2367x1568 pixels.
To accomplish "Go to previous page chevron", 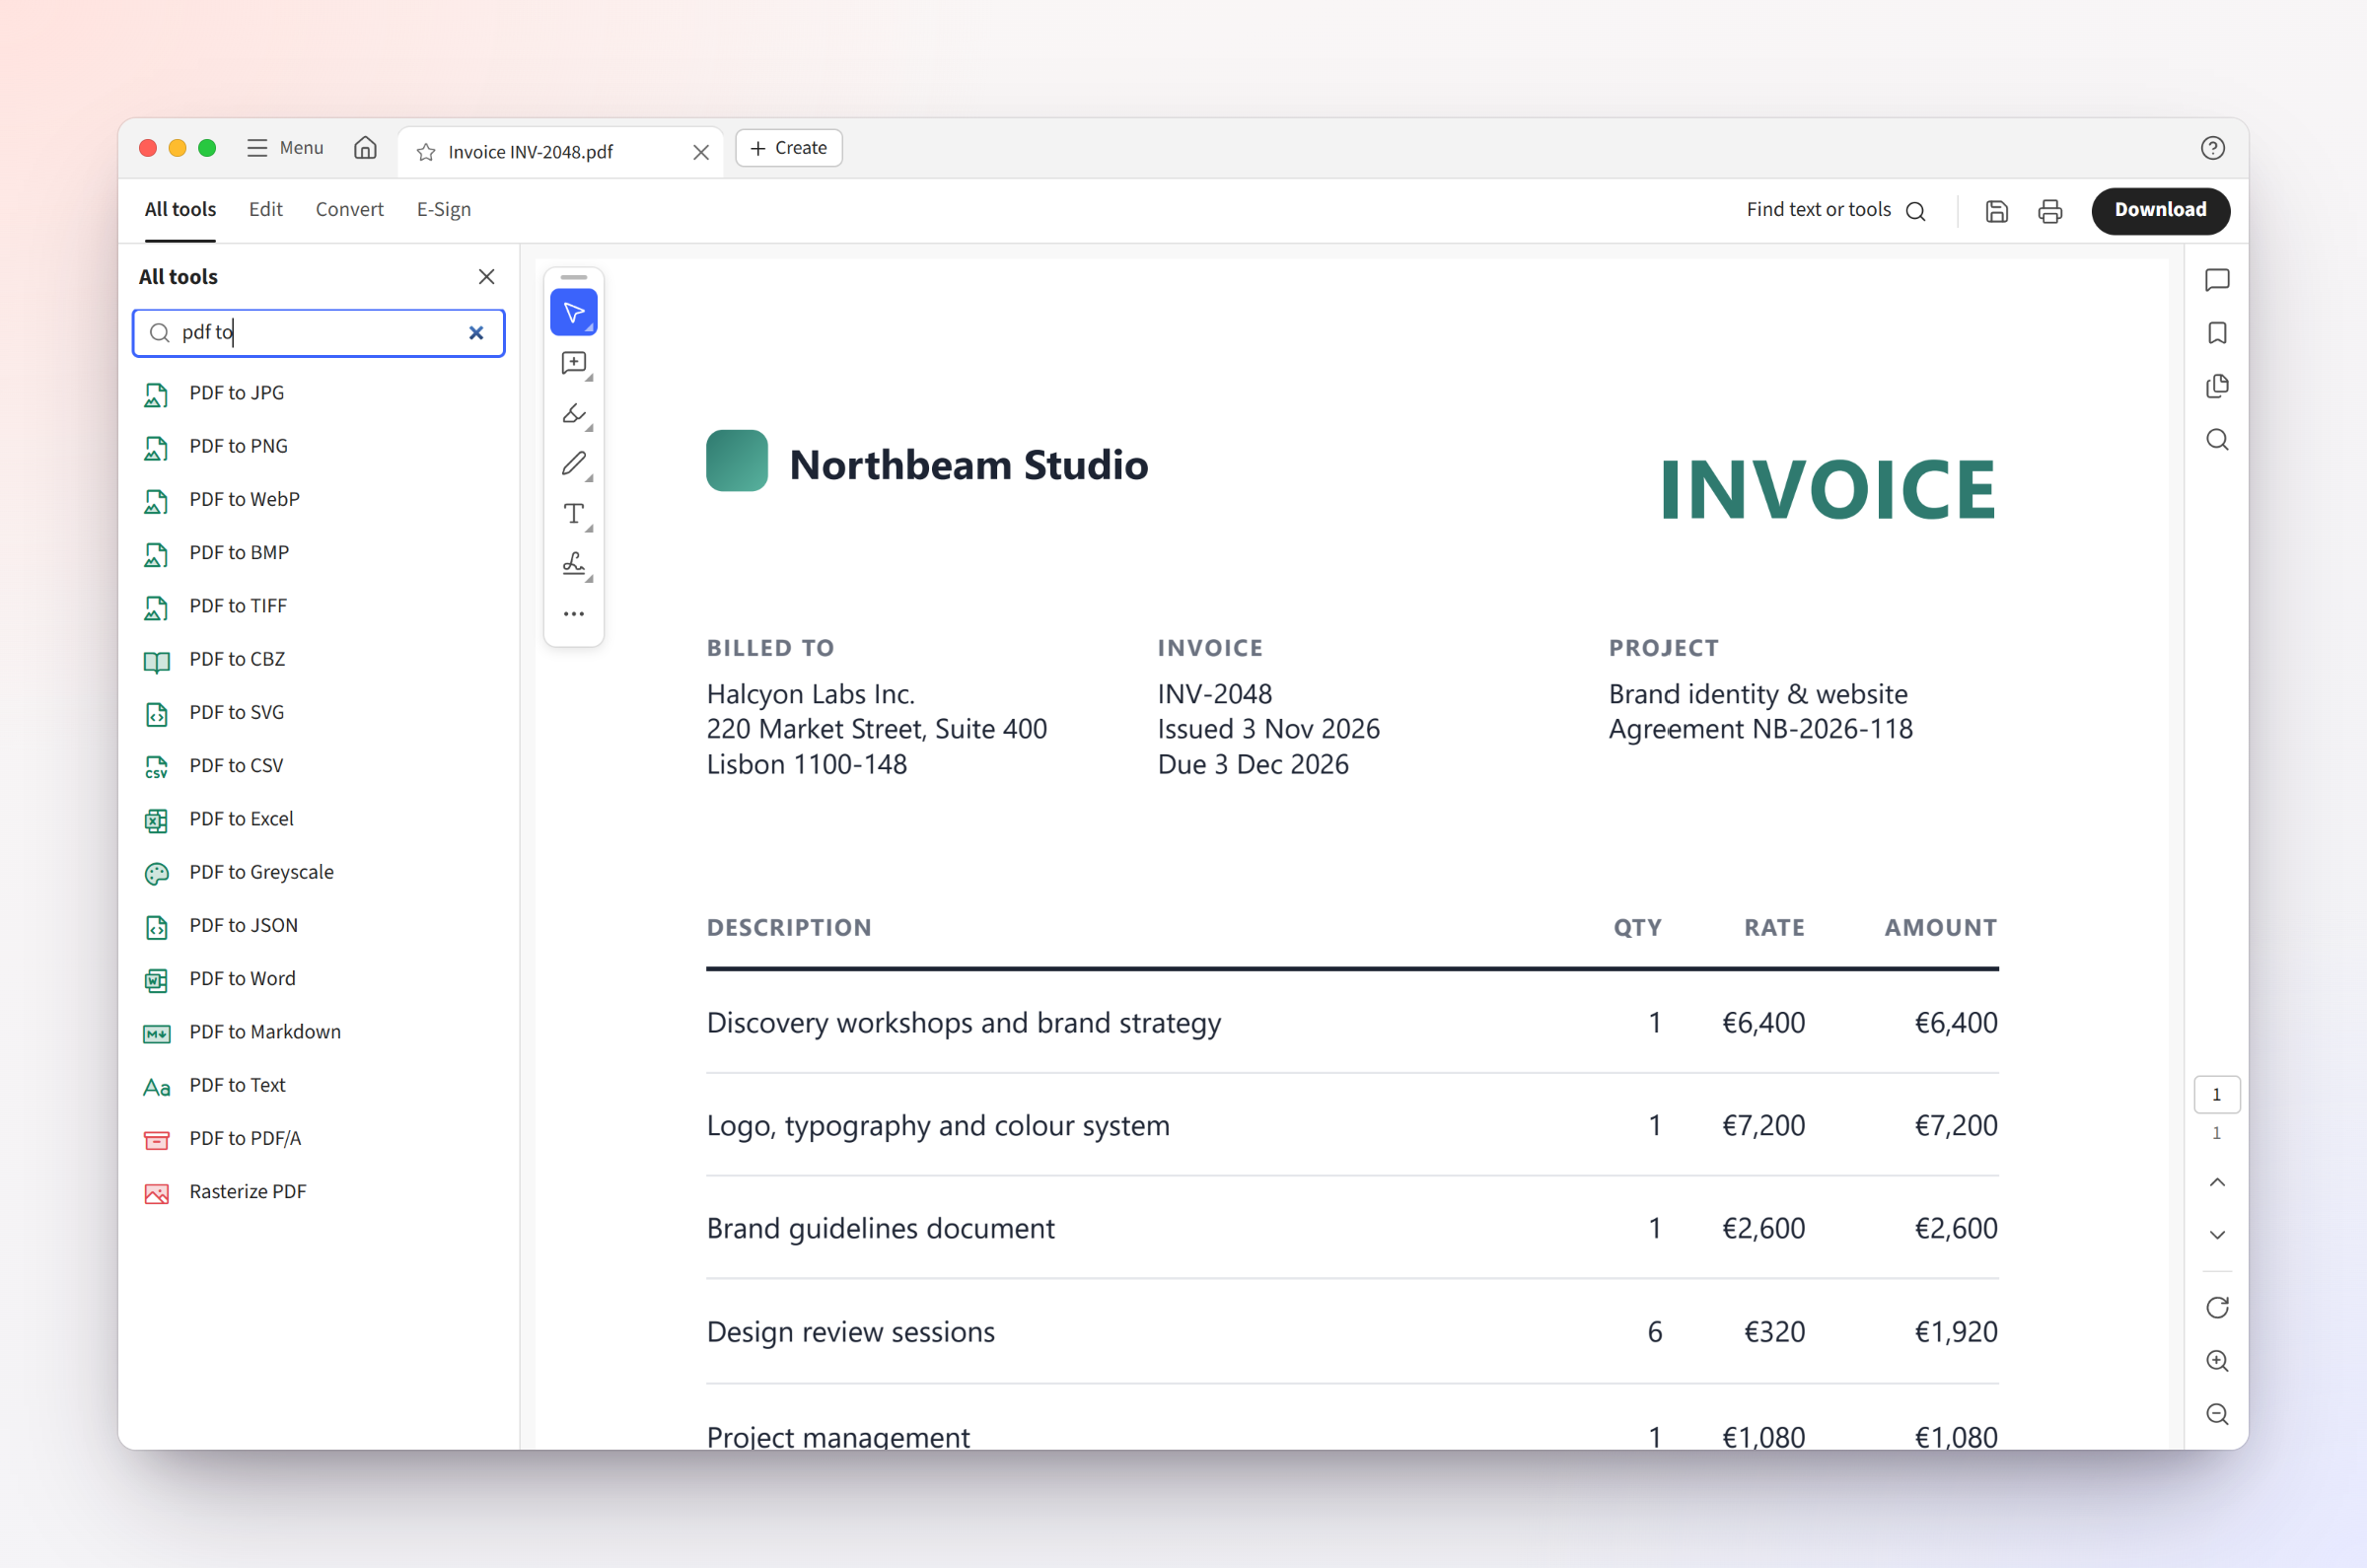I will click(2217, 1182).
